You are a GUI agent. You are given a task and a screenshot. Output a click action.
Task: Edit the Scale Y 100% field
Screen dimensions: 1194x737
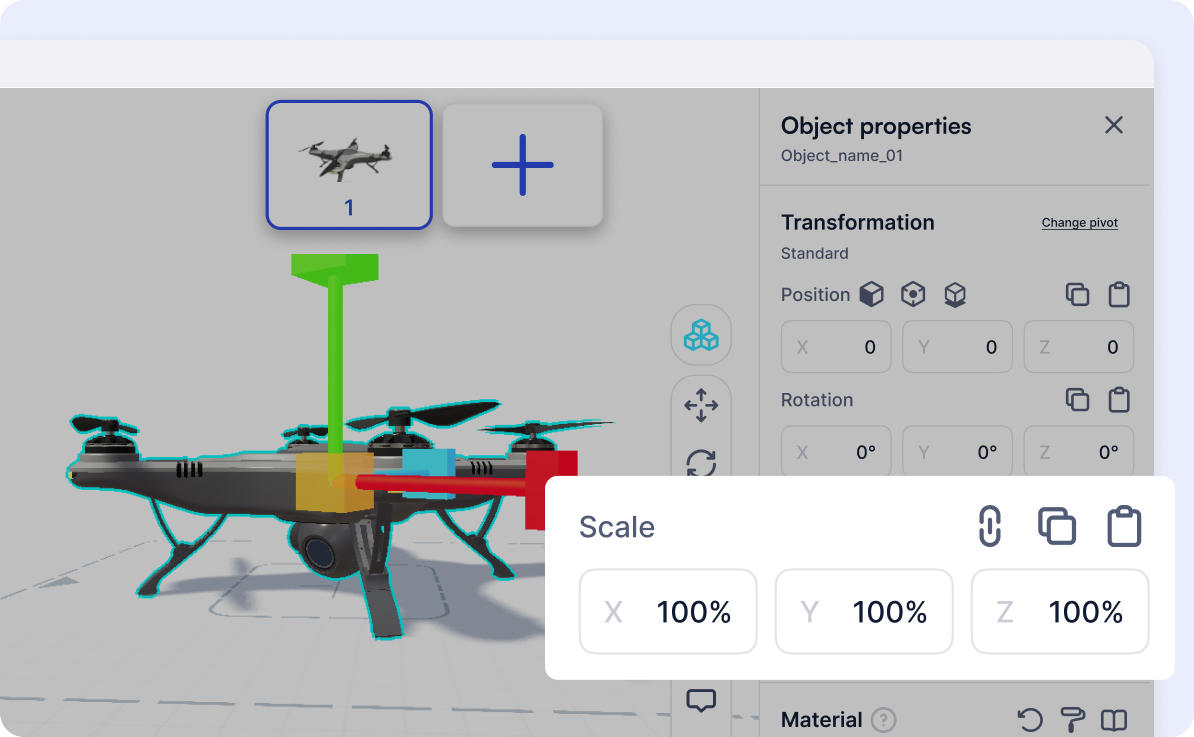click(x=864, y=611)
